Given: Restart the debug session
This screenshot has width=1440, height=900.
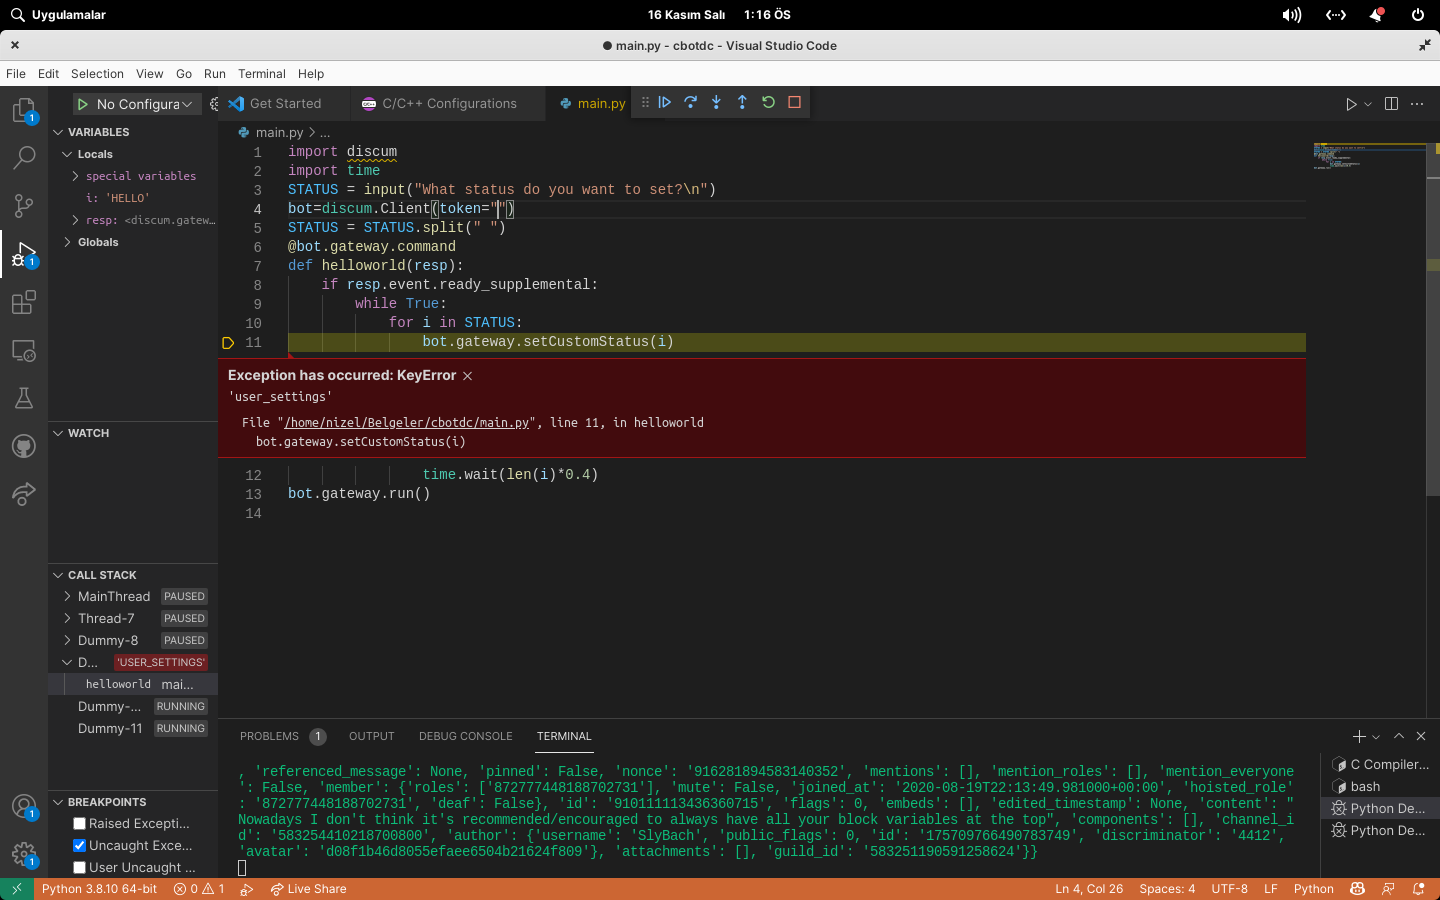Looking at the screenshot, I should 767,102.
